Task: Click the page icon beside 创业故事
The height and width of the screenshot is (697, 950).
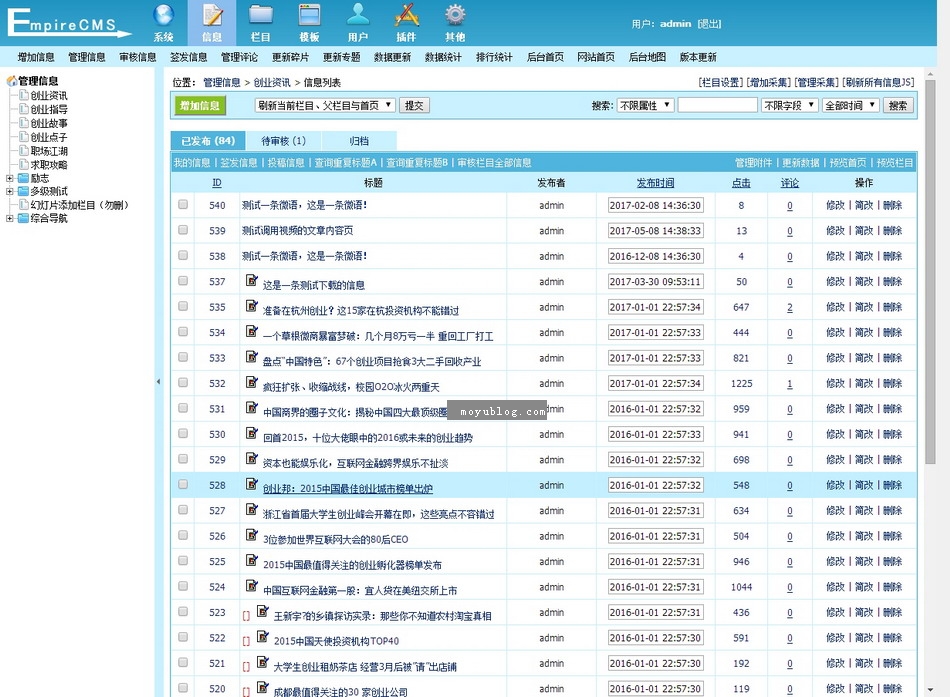Action: [24, 123]
